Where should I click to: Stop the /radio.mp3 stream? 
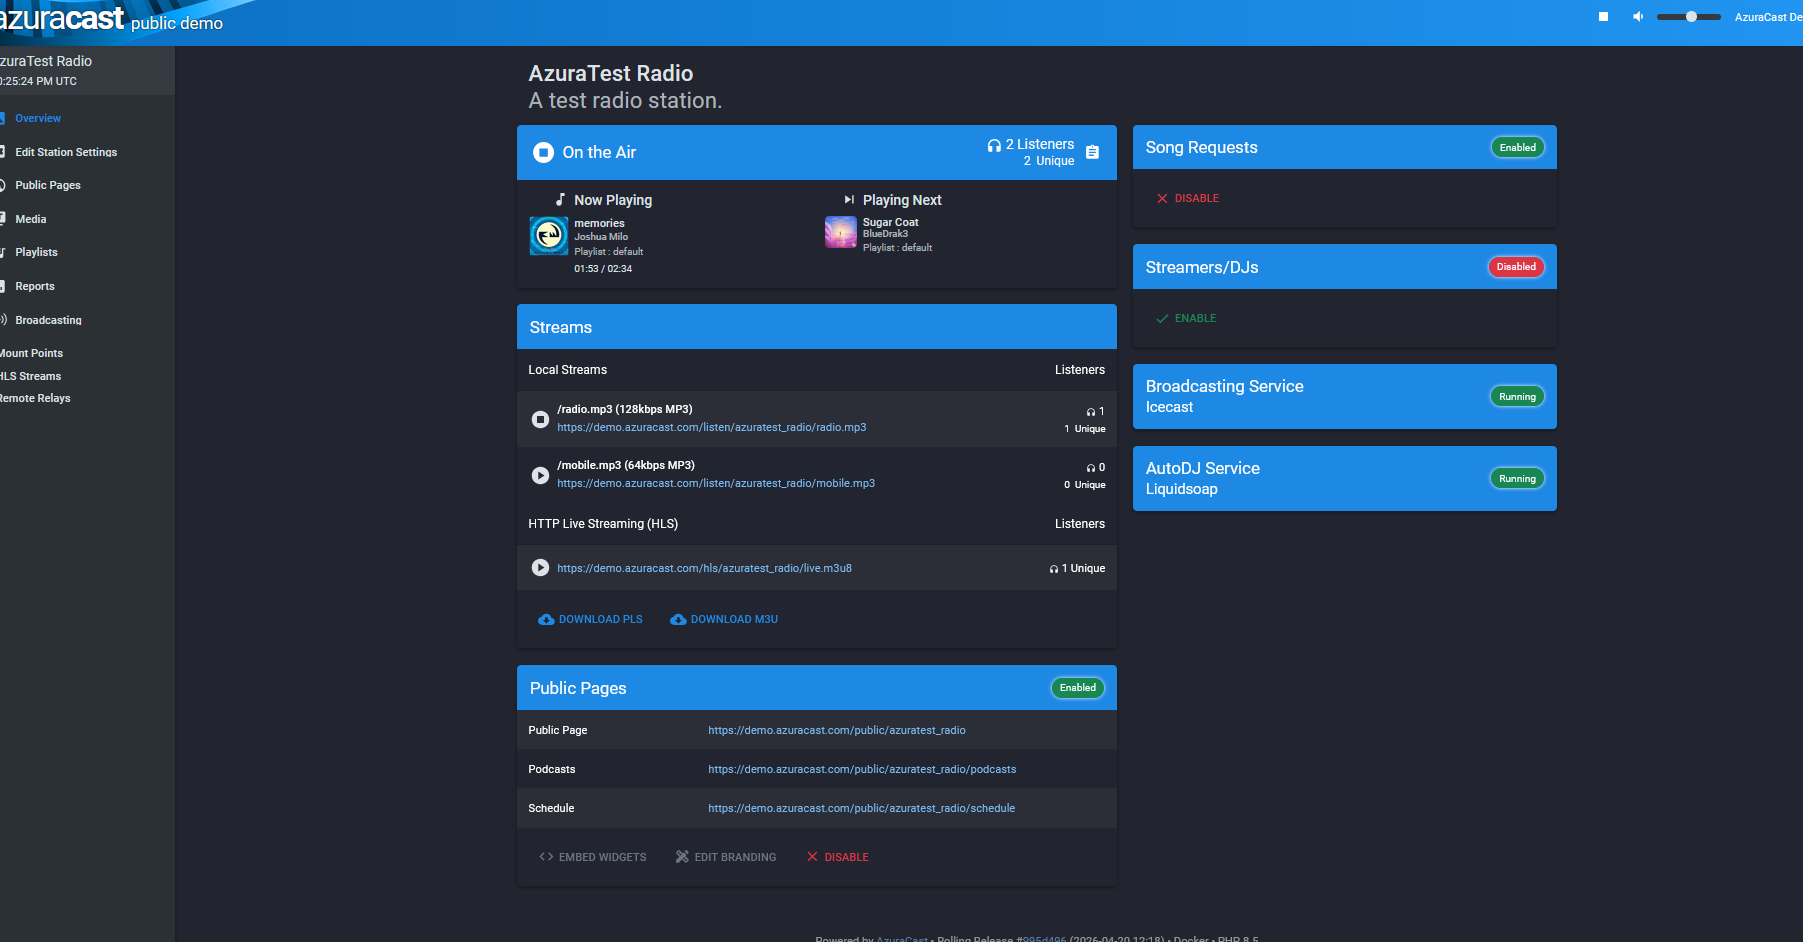coord(540,419)
